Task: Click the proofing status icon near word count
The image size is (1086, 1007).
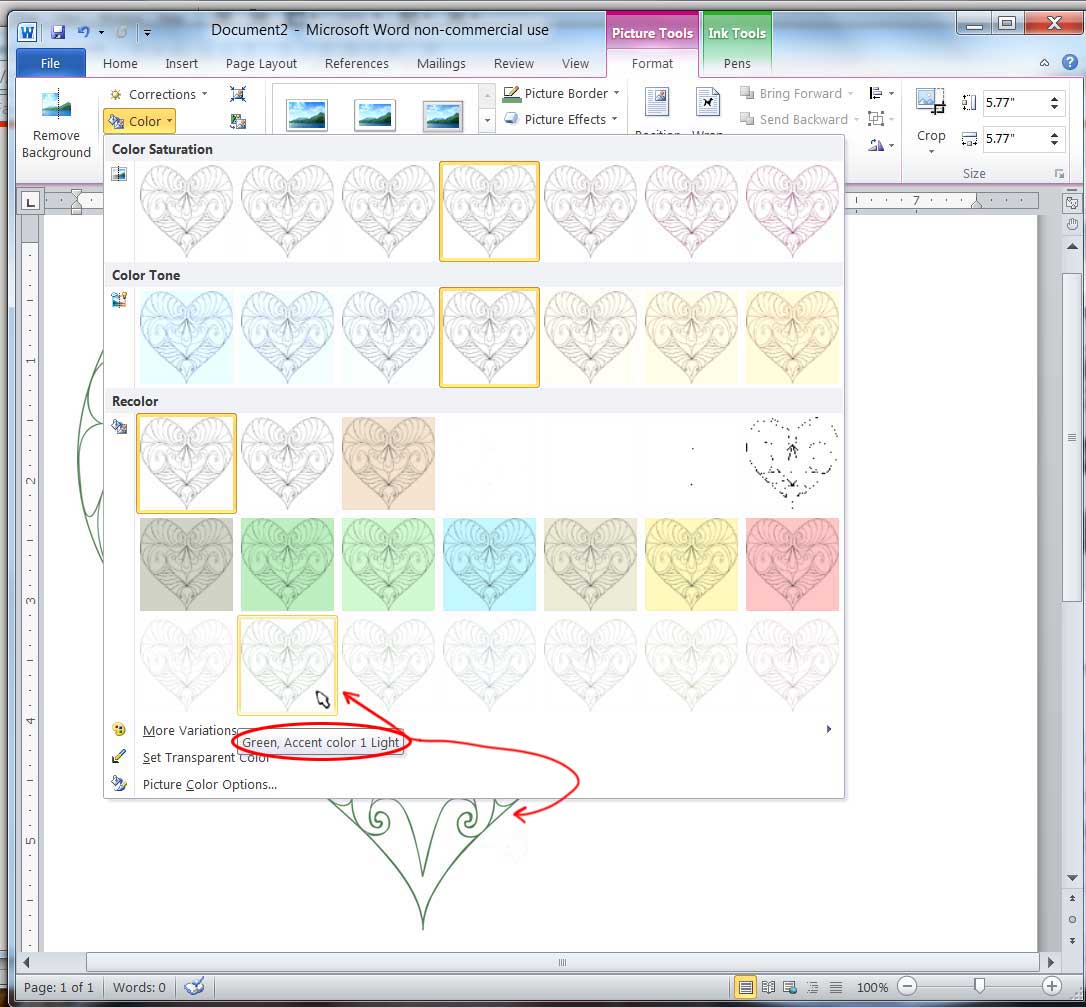Action: (x=194, y=987)
